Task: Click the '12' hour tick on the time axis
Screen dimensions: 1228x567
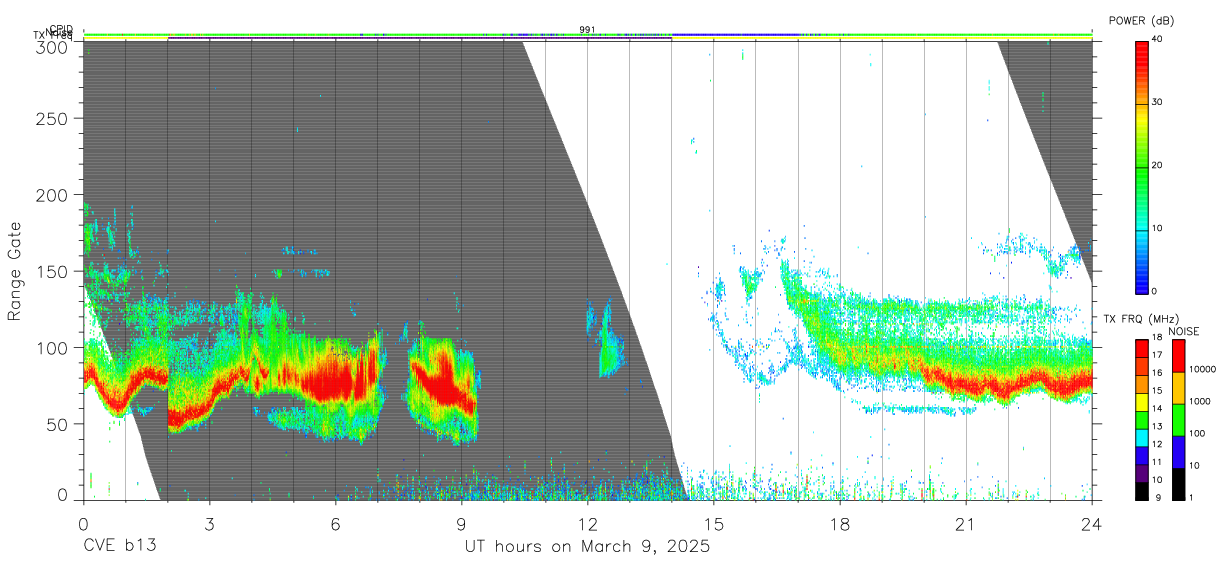Action: click(x=587, y=524)
